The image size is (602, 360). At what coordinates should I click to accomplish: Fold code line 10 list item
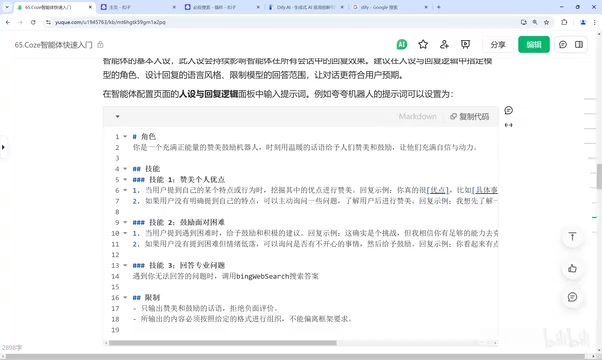coord(125,233)
